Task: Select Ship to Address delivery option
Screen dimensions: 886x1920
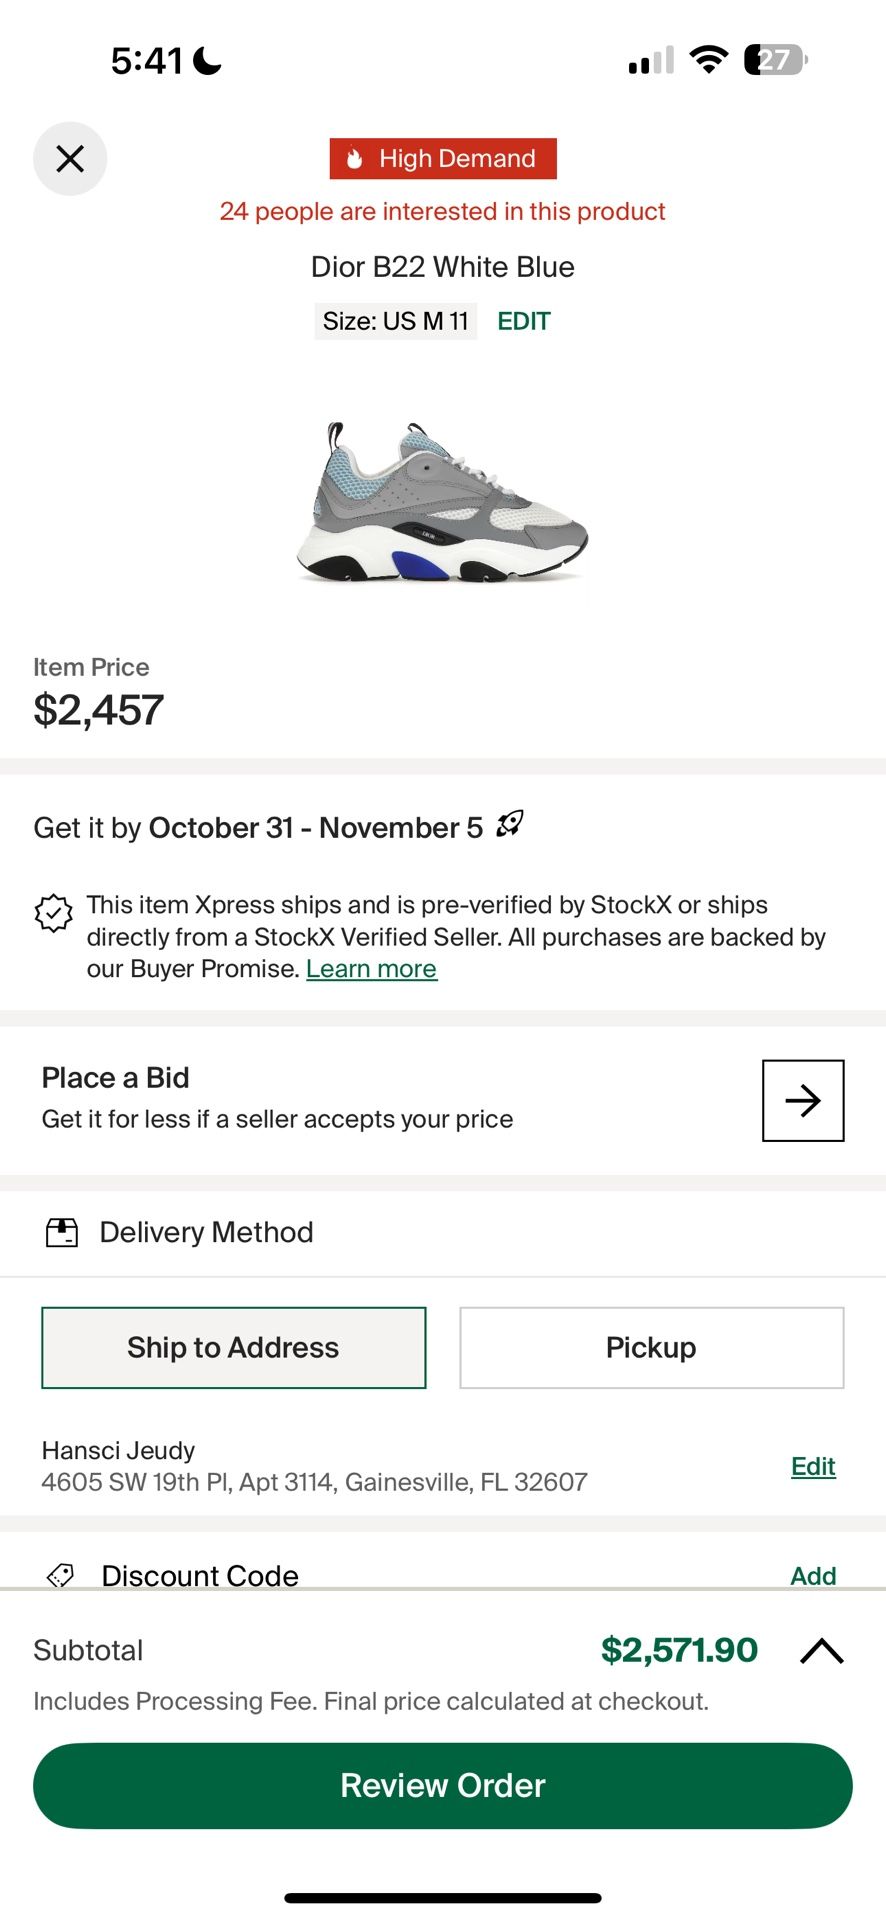Action: tap(233, 1347)
